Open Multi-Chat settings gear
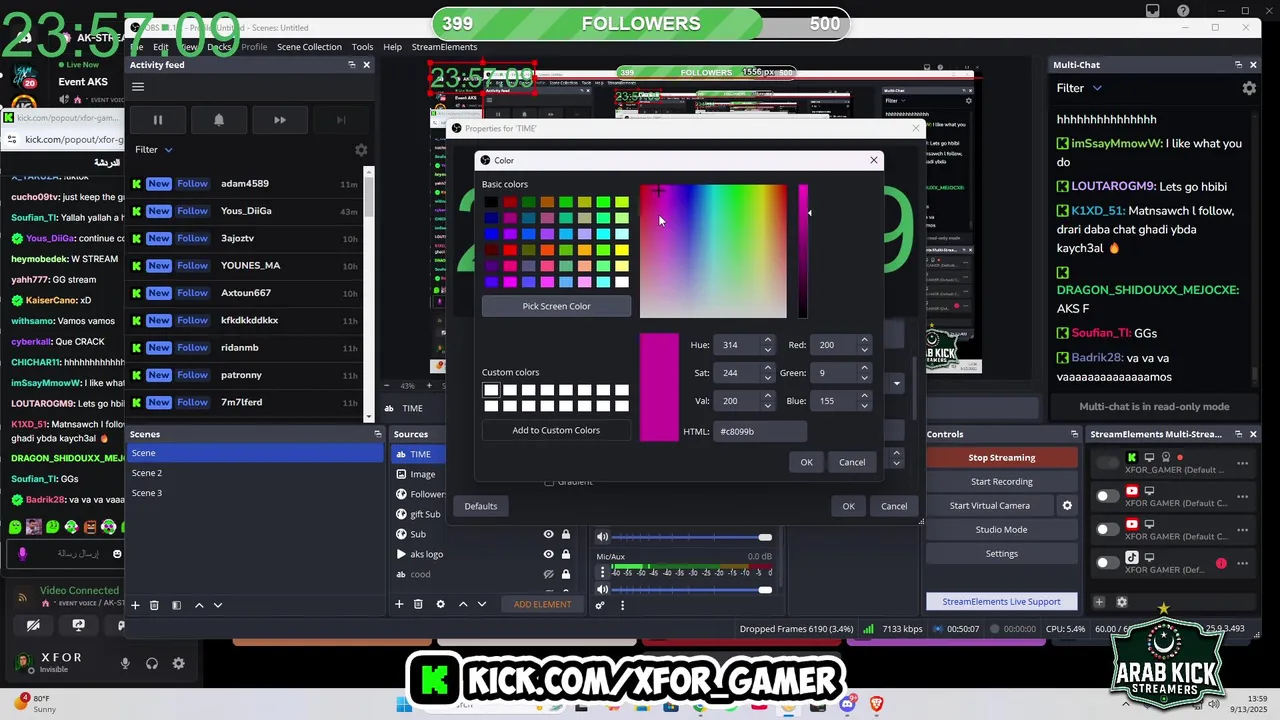This screenshot has height=720, width=1280. 1249,88
